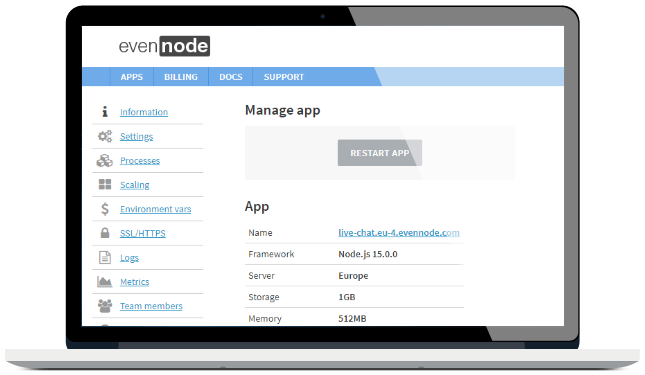Open the live-chat.eu-4.evennode.com link
Viewport: 645px width, 375px height.
399,233
